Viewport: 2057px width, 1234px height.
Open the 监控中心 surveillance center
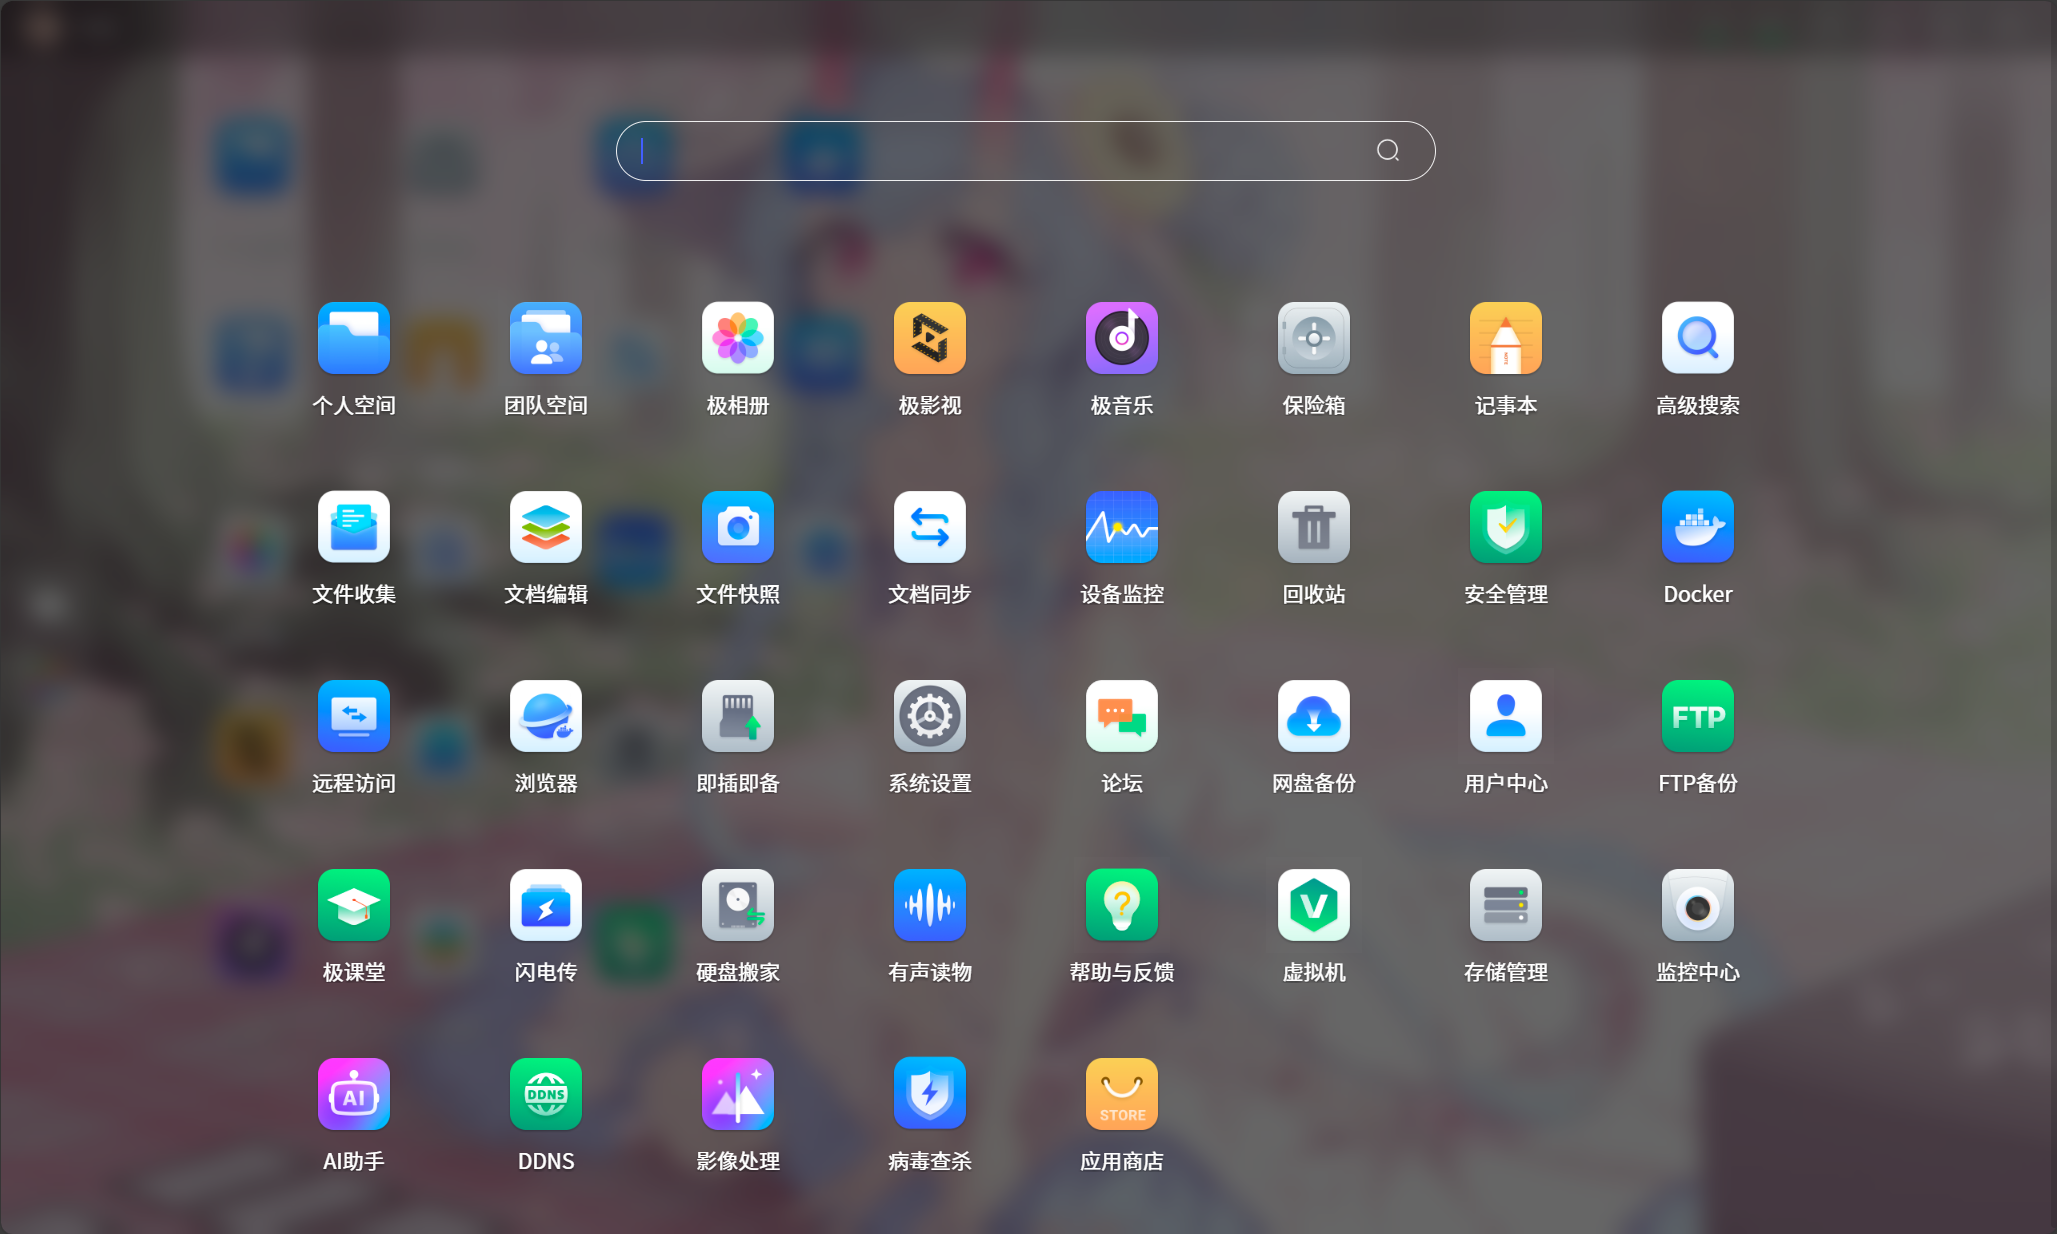pyautogui.click(x=1697, y=905)
